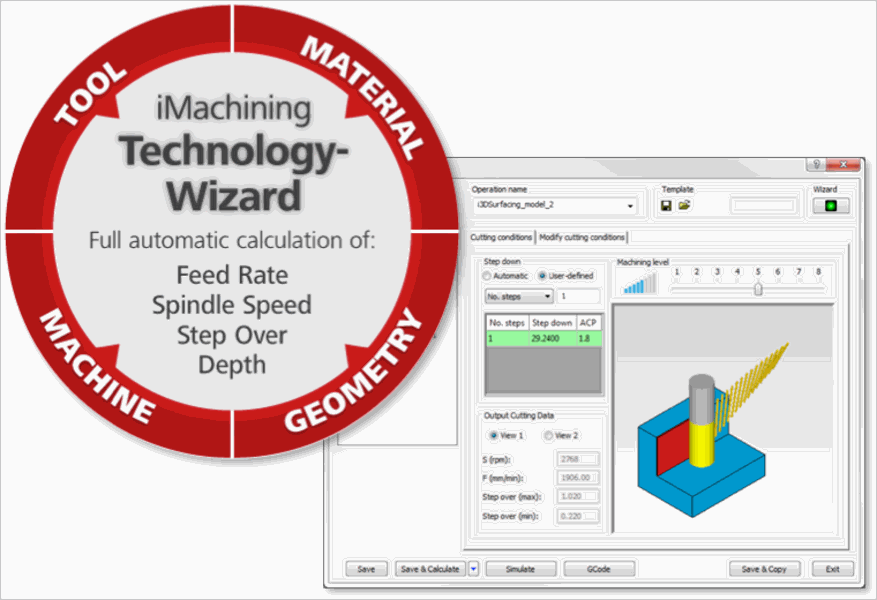The width and height of the screenshot is (877, 600).
Task: Click the help question mark icon
Action: pos(817,166)
